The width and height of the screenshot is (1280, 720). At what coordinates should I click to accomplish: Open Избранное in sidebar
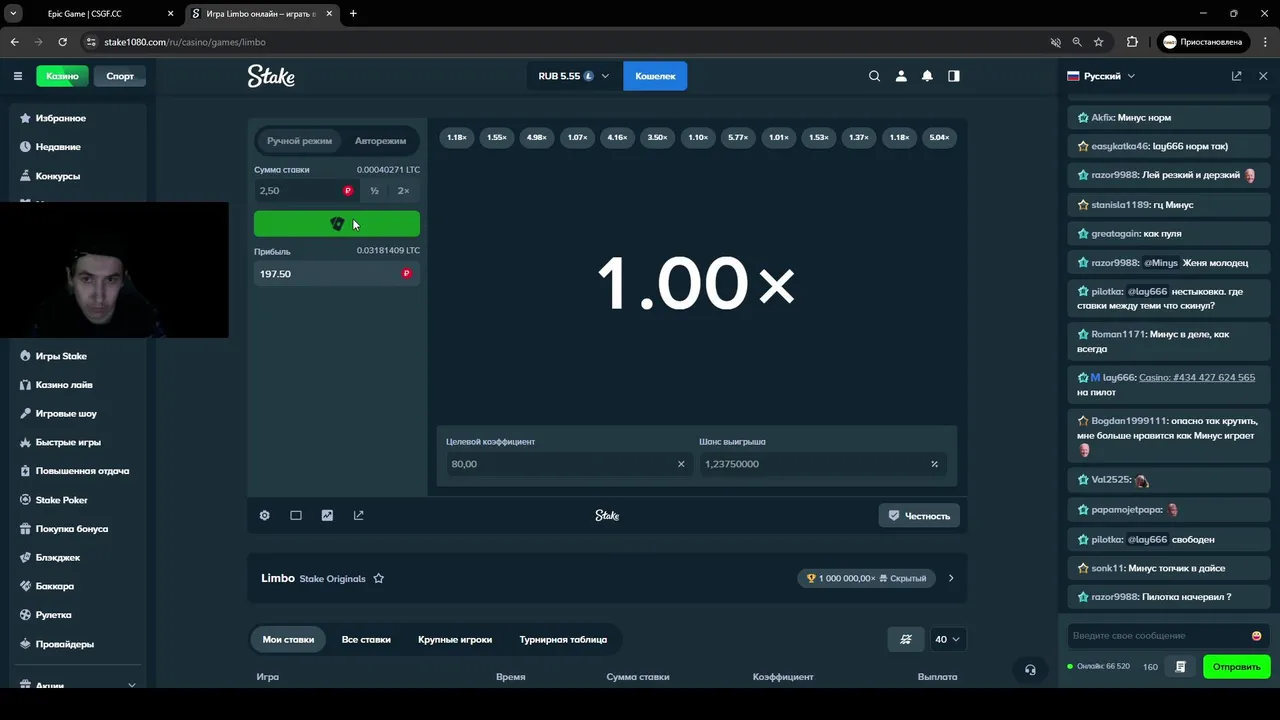61,118
